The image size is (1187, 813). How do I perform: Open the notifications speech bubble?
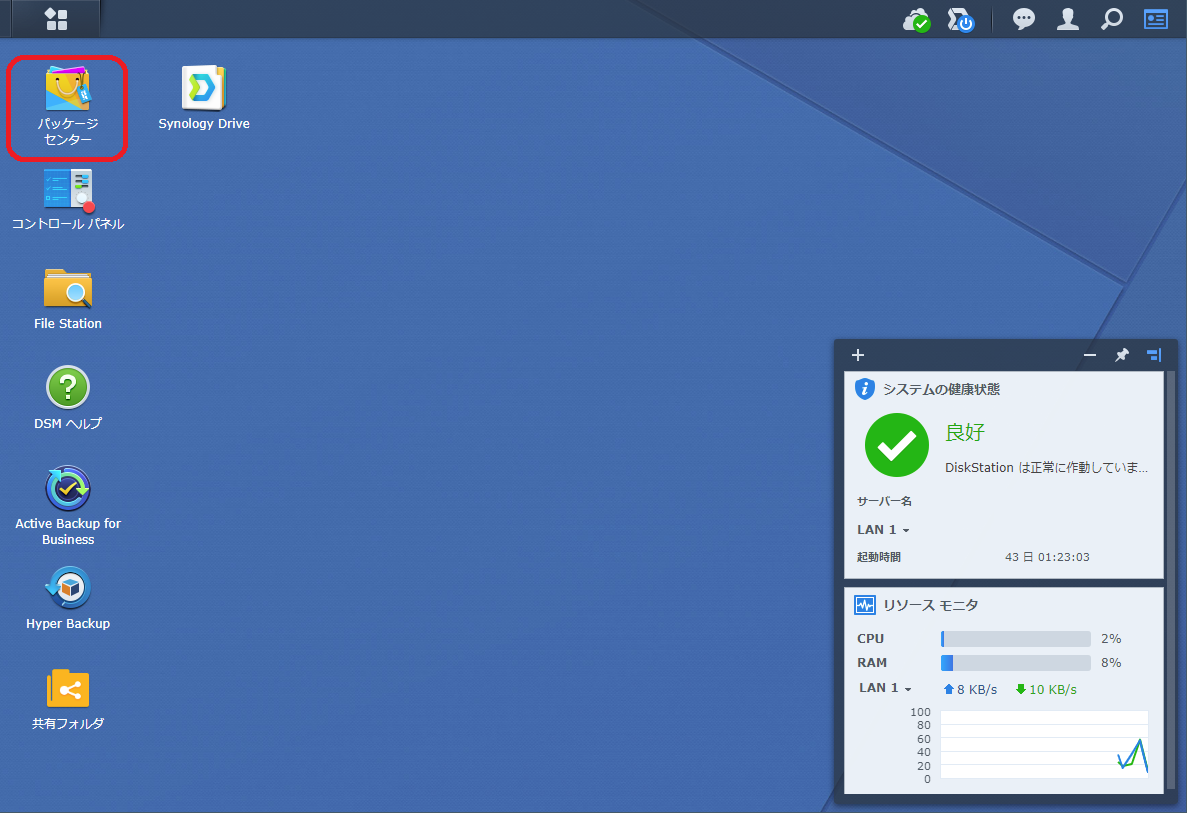(x=1023, y=19)
